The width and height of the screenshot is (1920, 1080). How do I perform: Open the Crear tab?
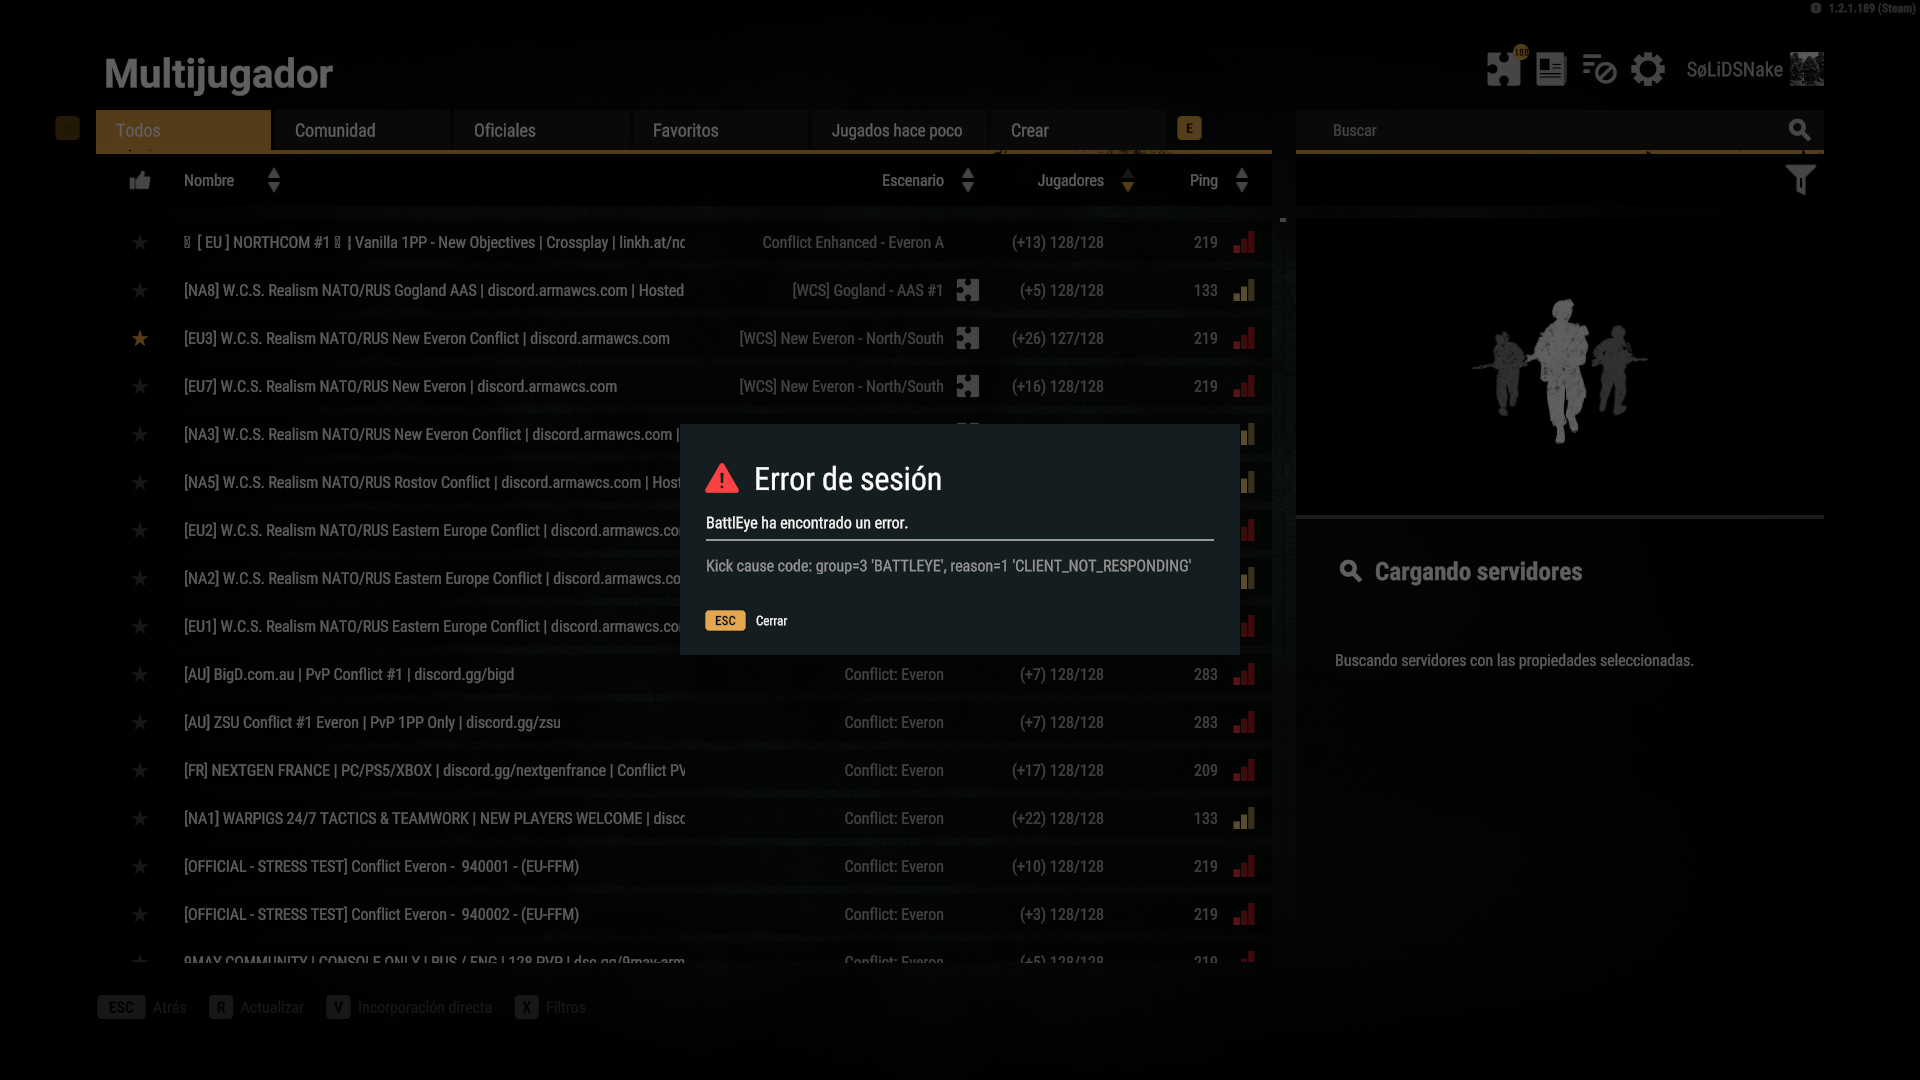[x=1078, y=131]
